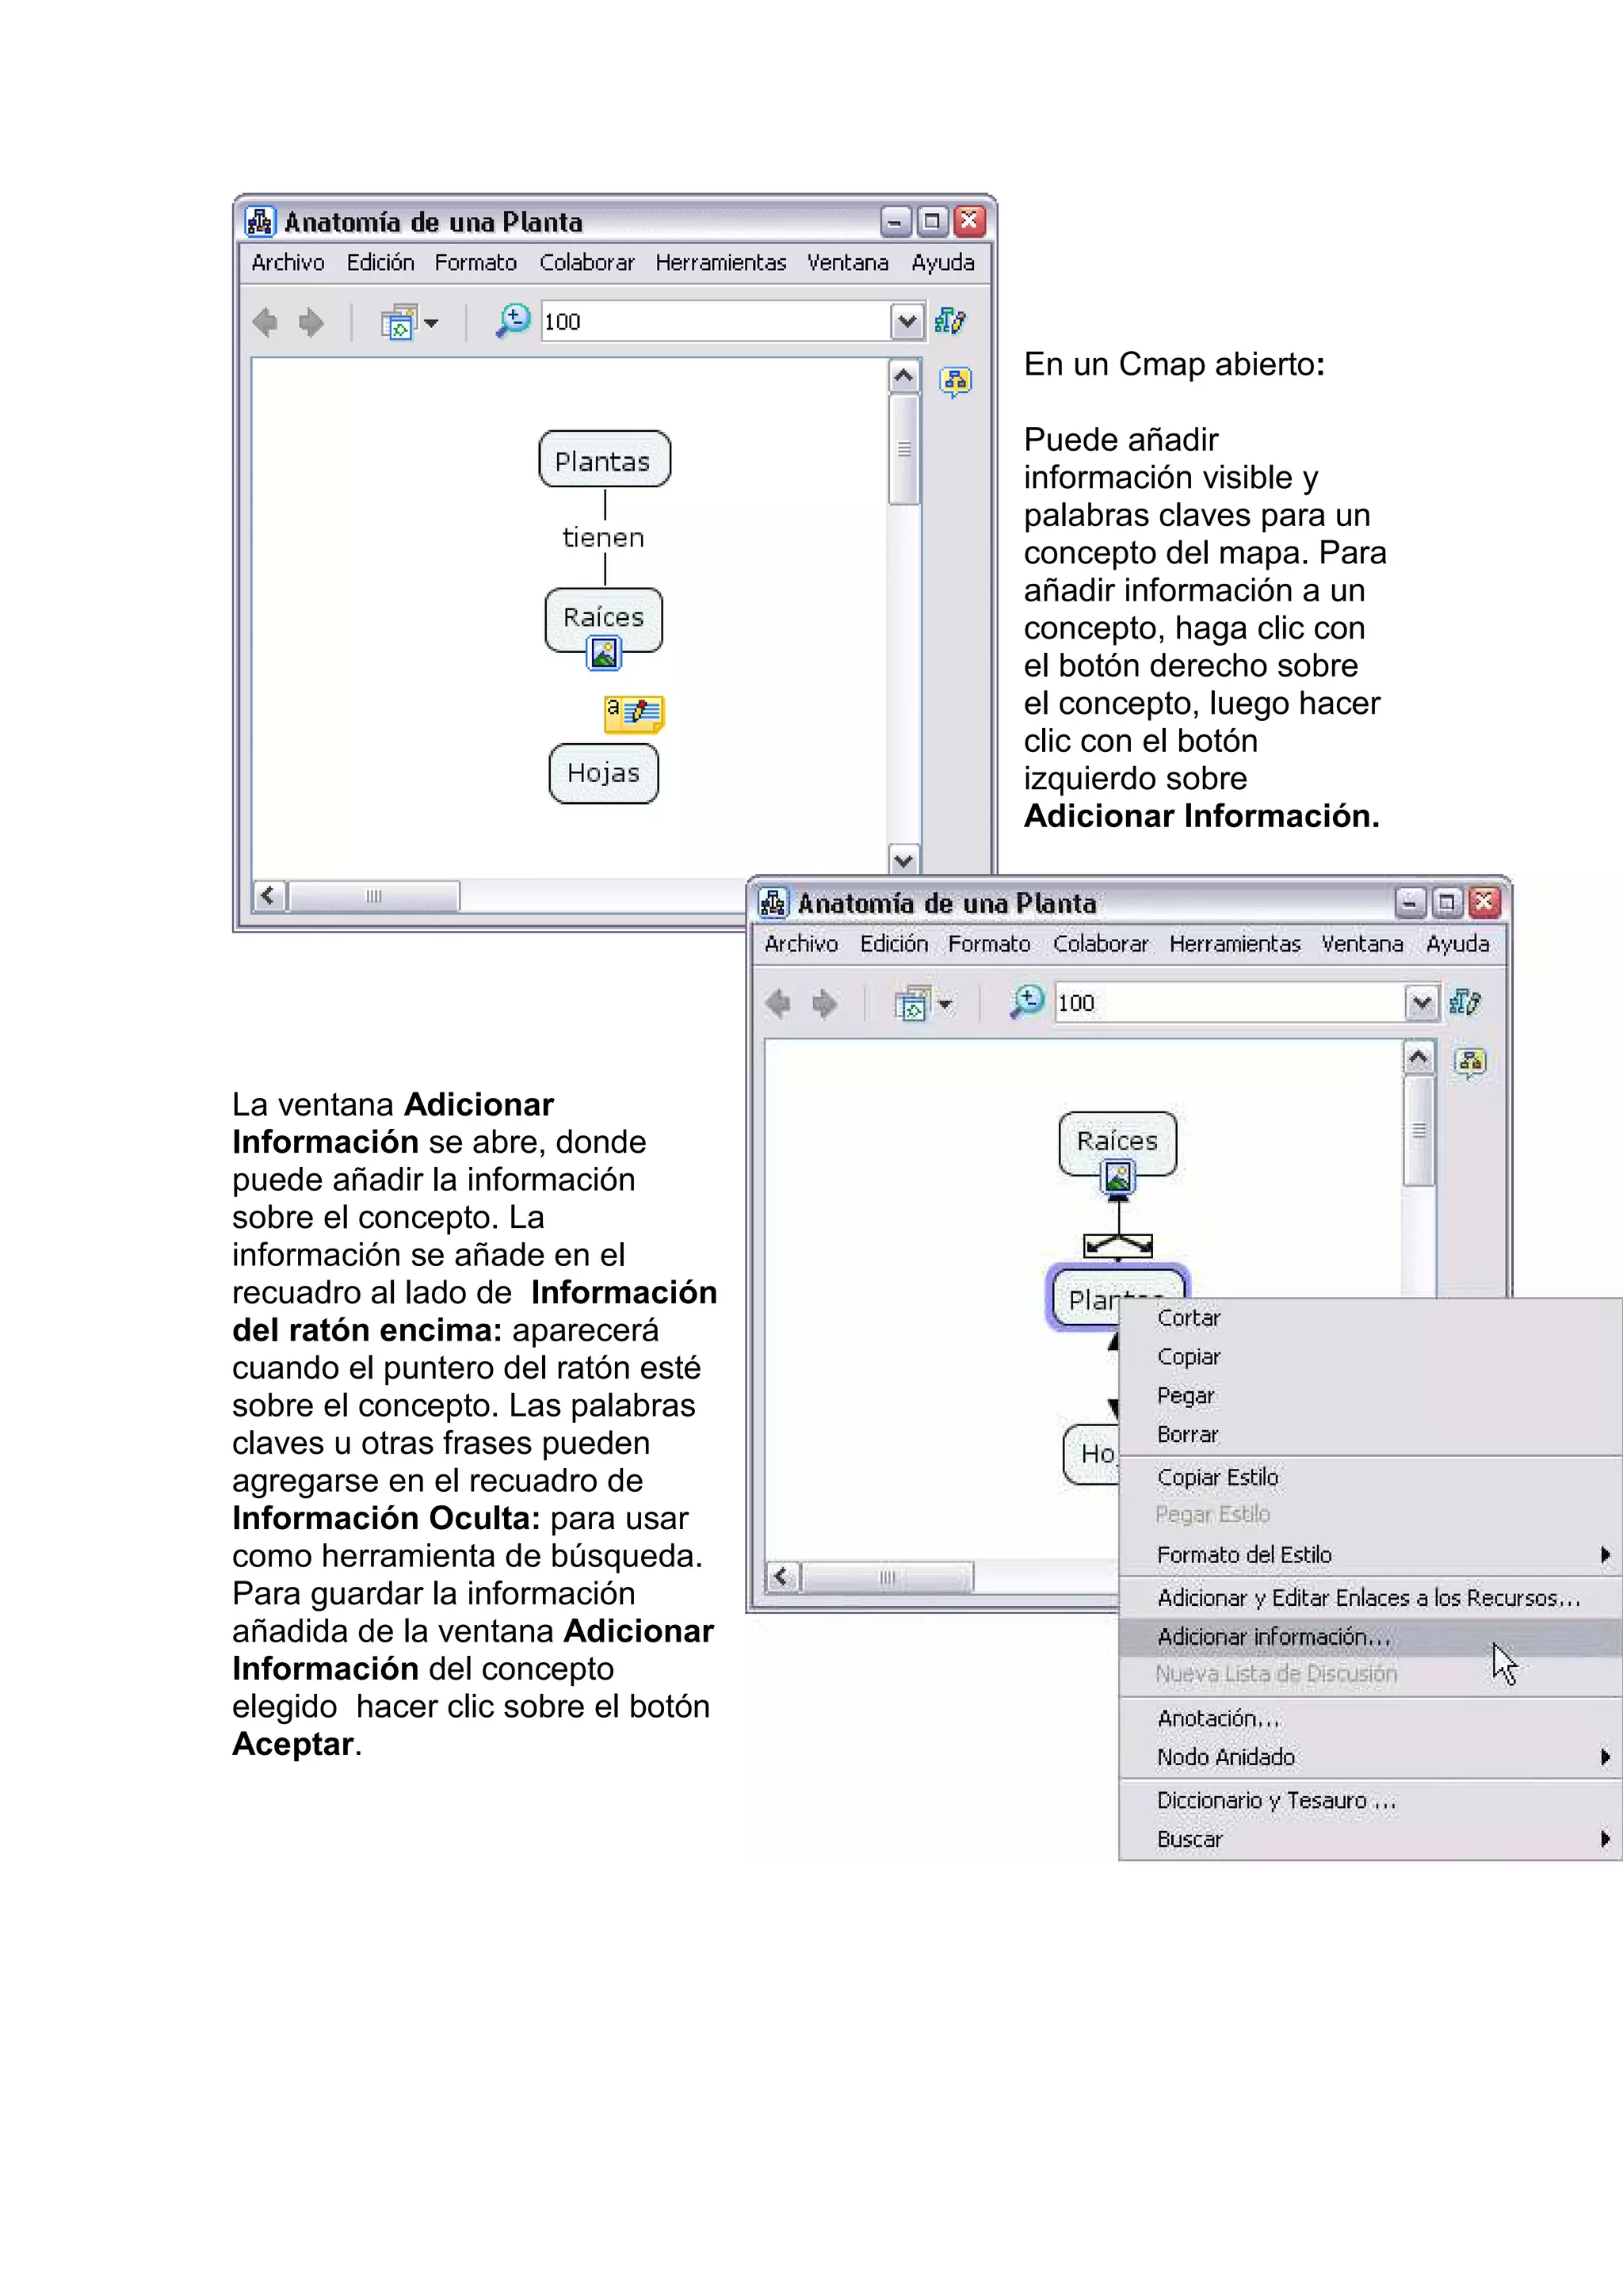
Task: Open Colaborar menu in lower window
Action: pos(1101,944)
